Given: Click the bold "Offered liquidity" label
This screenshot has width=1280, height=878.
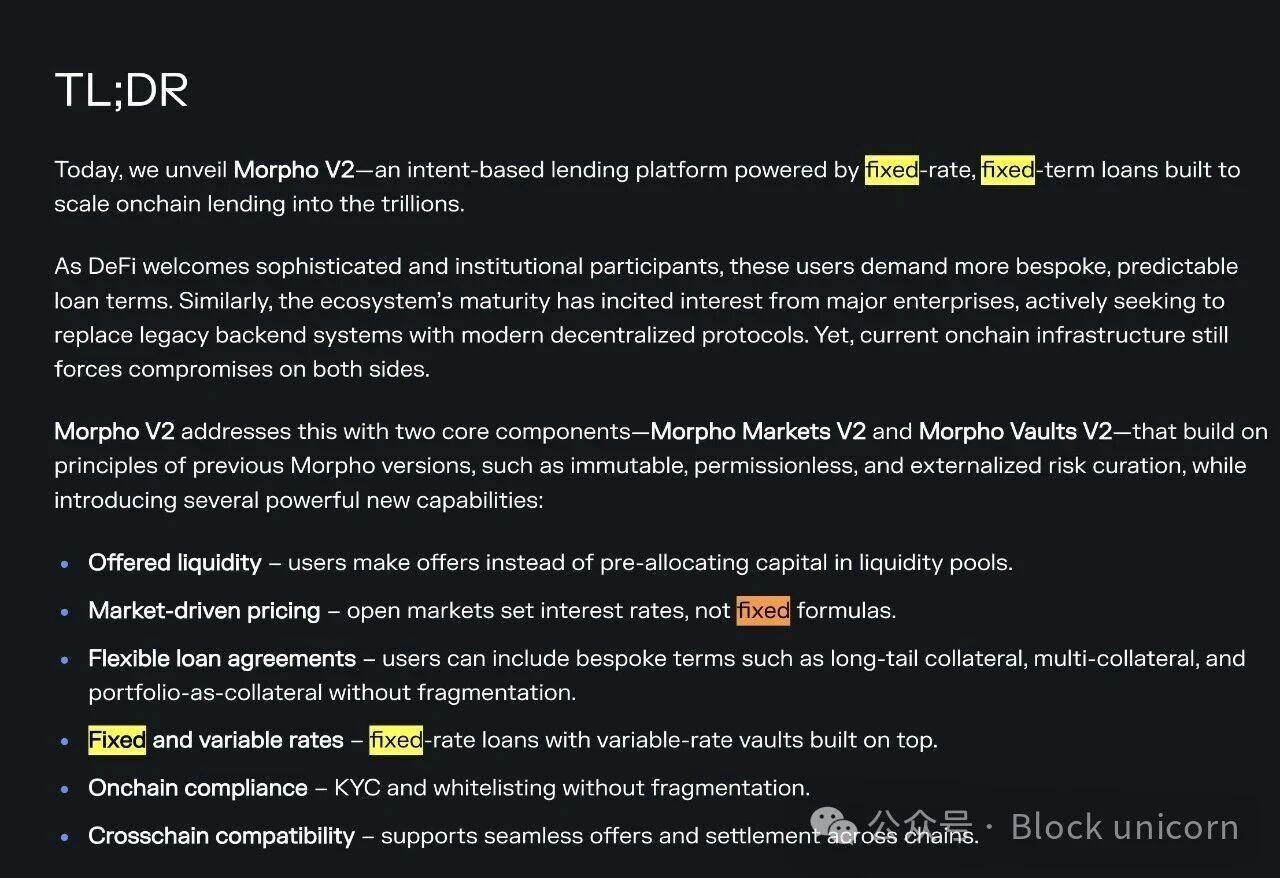Looking at the screenshot, I should coord(175,563).
